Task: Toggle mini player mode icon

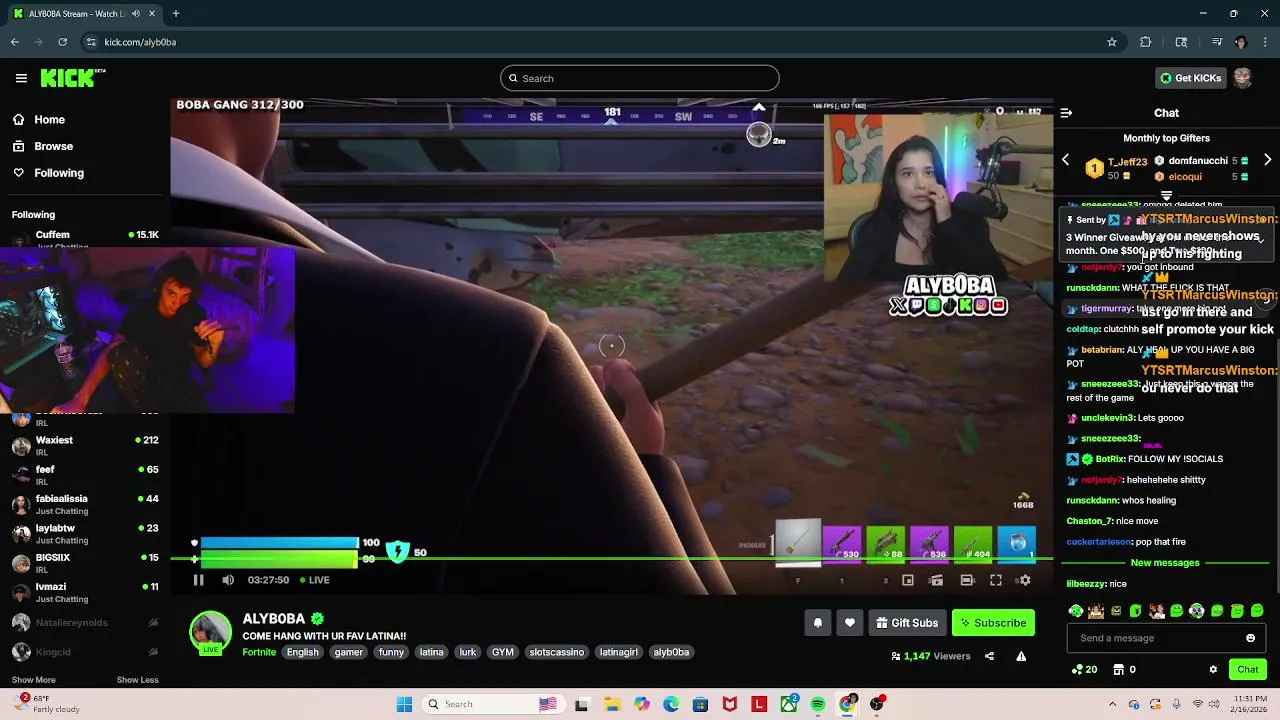Action: 908,580
